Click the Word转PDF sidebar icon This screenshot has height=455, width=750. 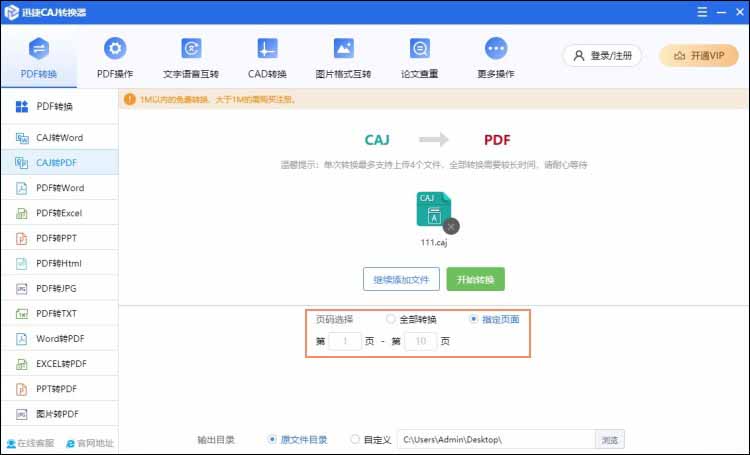(22, 339)
